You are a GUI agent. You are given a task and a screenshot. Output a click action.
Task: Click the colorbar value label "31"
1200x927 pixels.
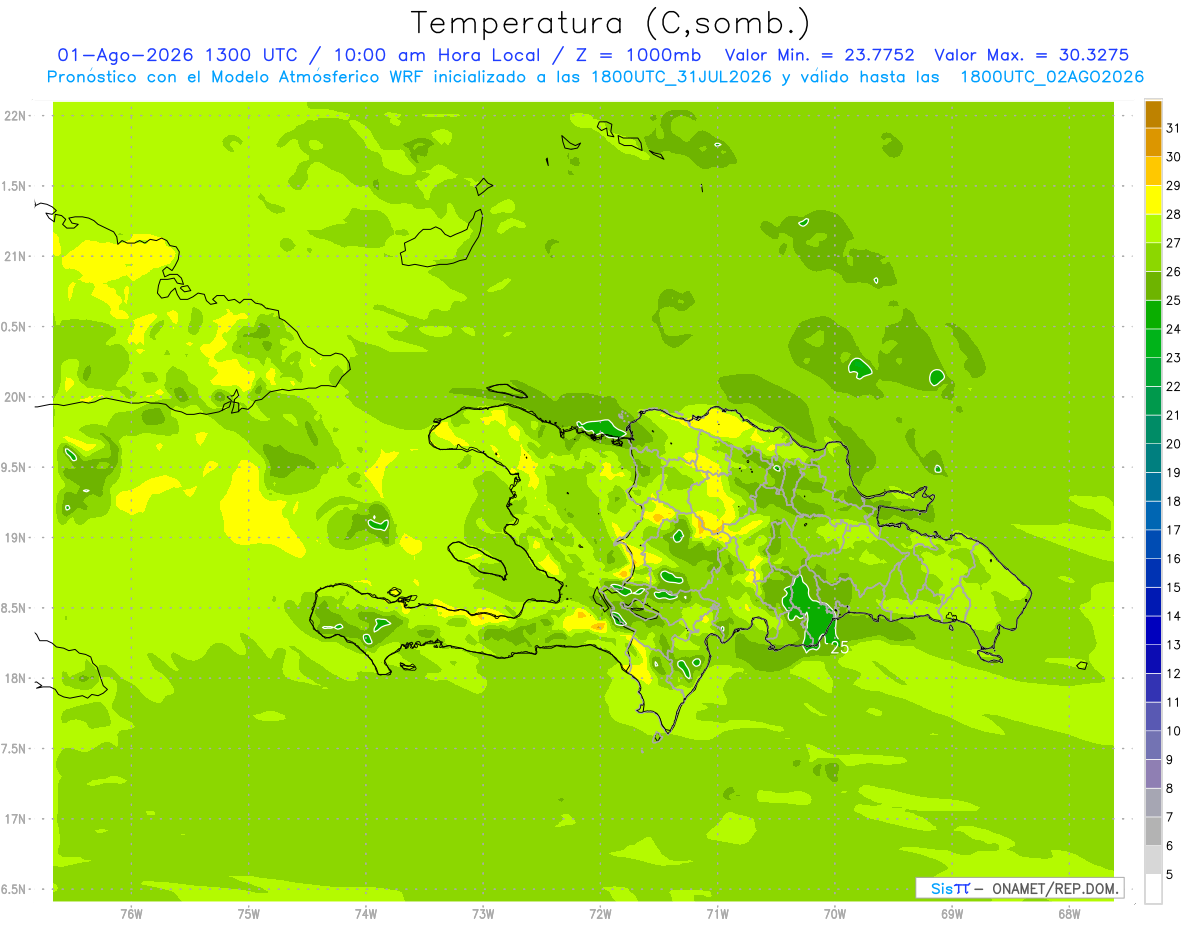pos(1173,128)
